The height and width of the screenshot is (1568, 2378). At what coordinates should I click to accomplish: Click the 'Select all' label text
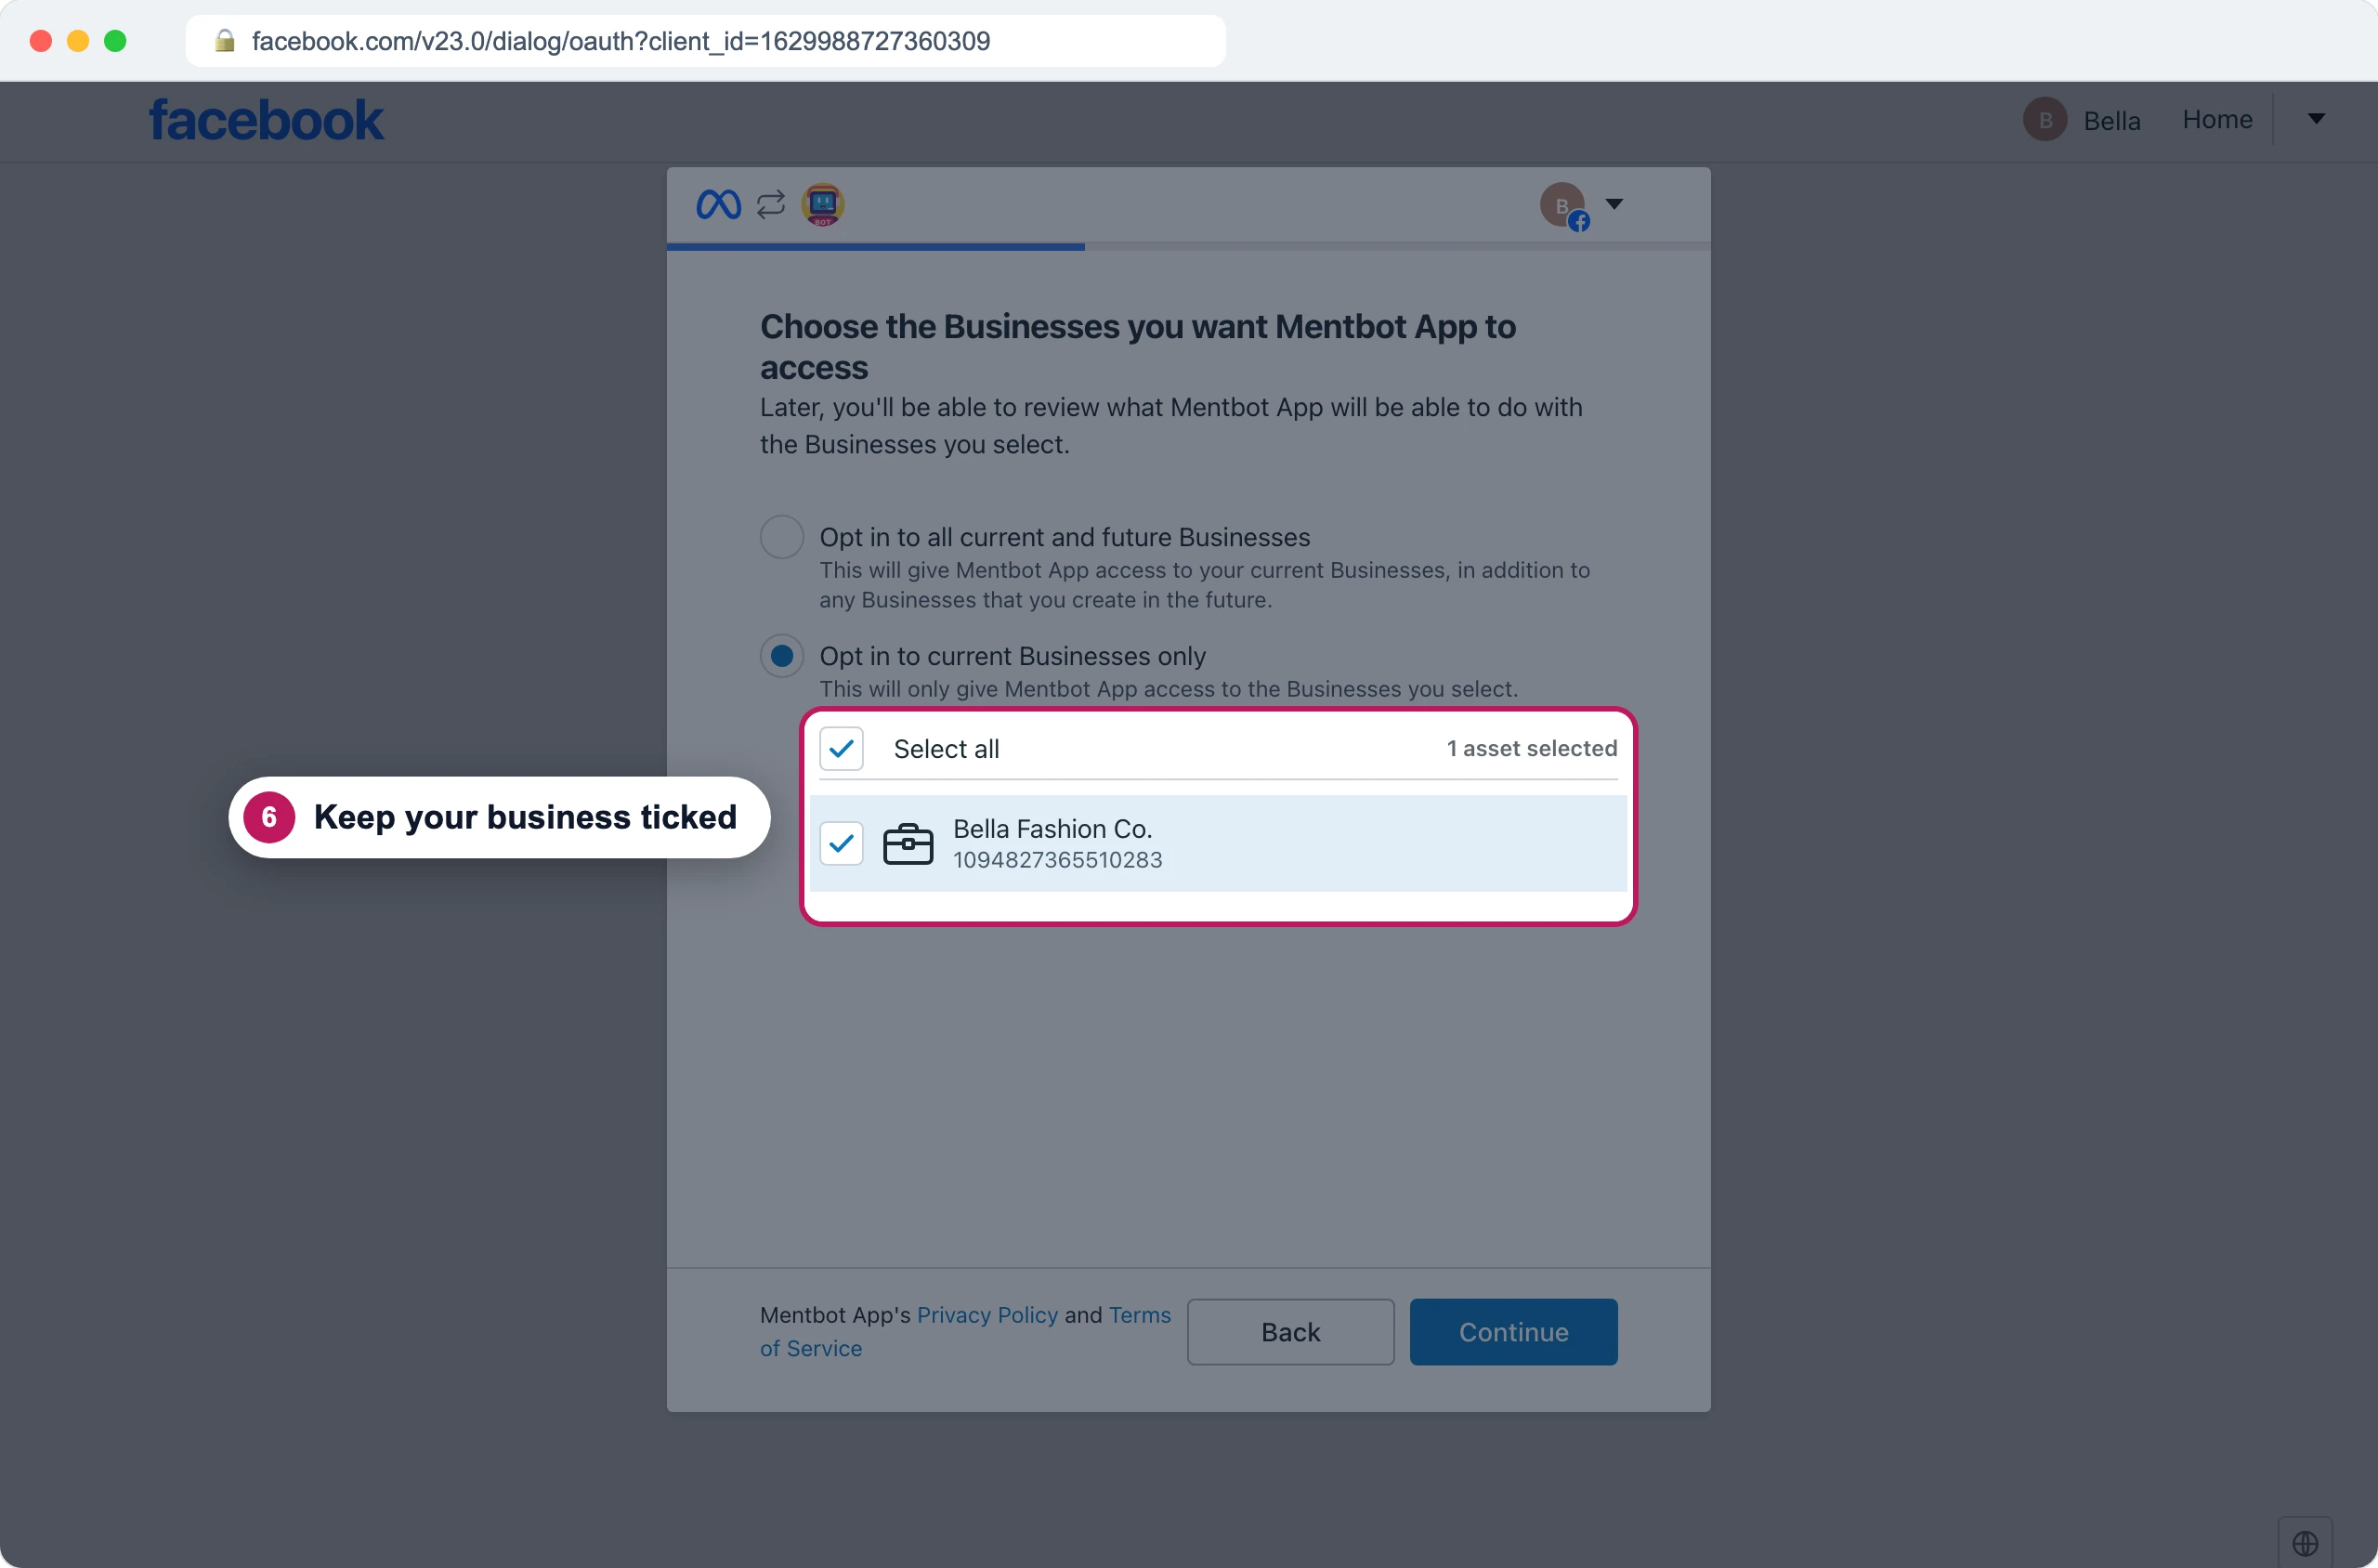pyautogui.click(x=946, y=749)
